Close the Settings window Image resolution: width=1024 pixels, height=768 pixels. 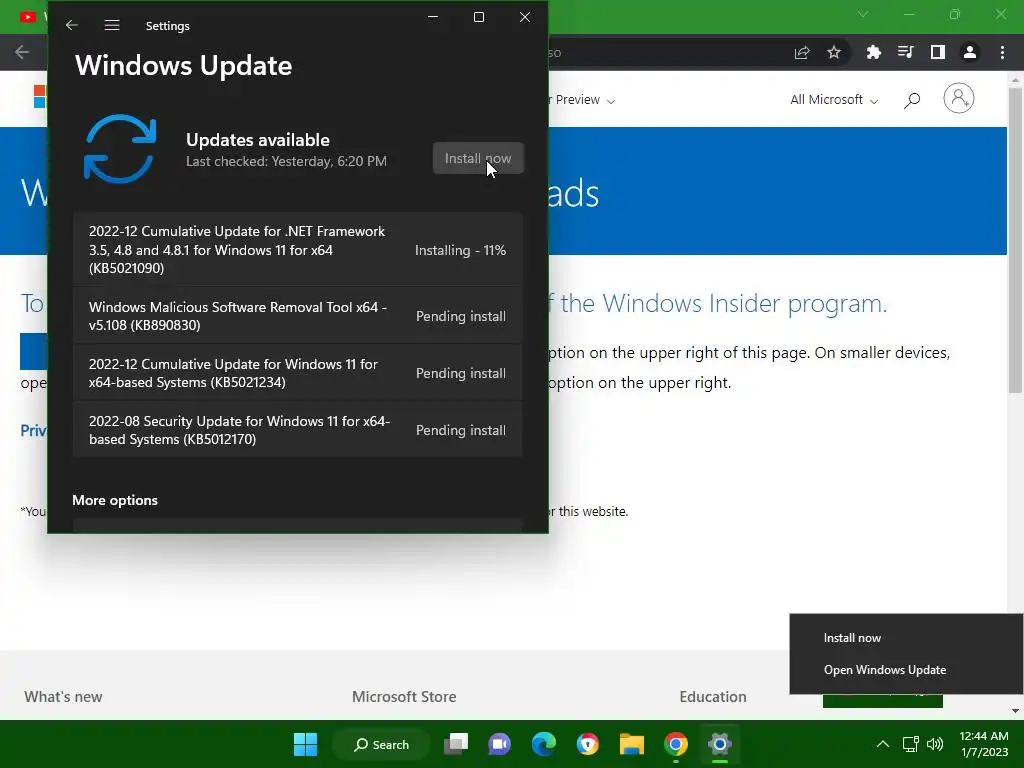[x=524, y=17]
